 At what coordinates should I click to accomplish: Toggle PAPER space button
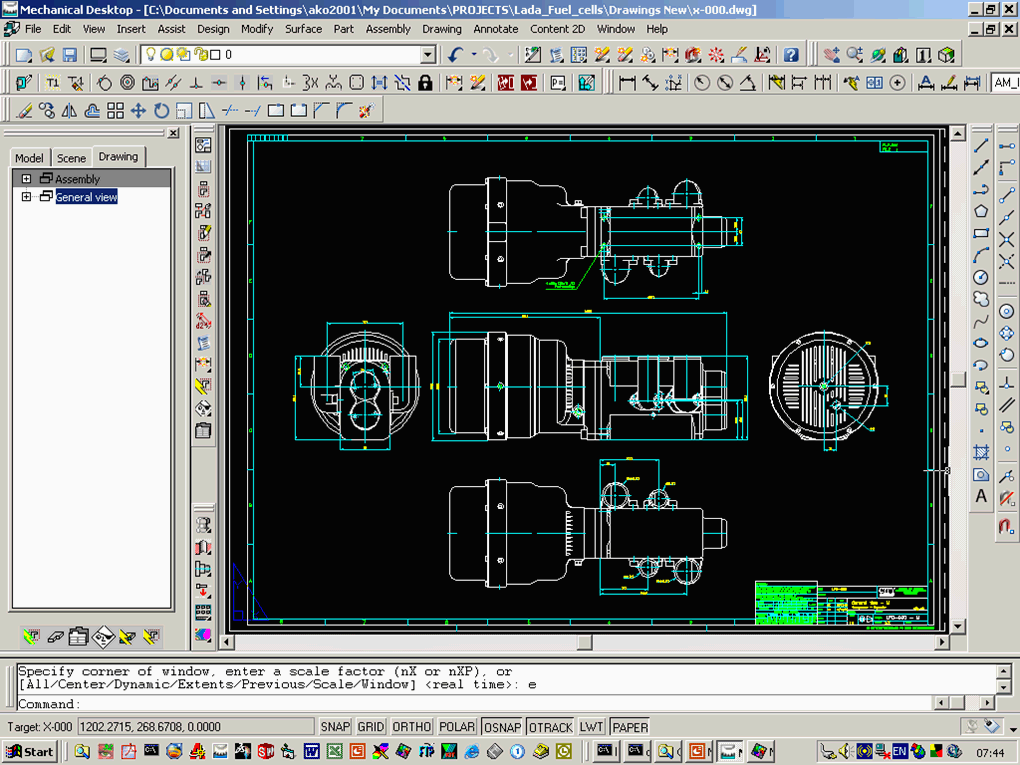coord(630,727)
